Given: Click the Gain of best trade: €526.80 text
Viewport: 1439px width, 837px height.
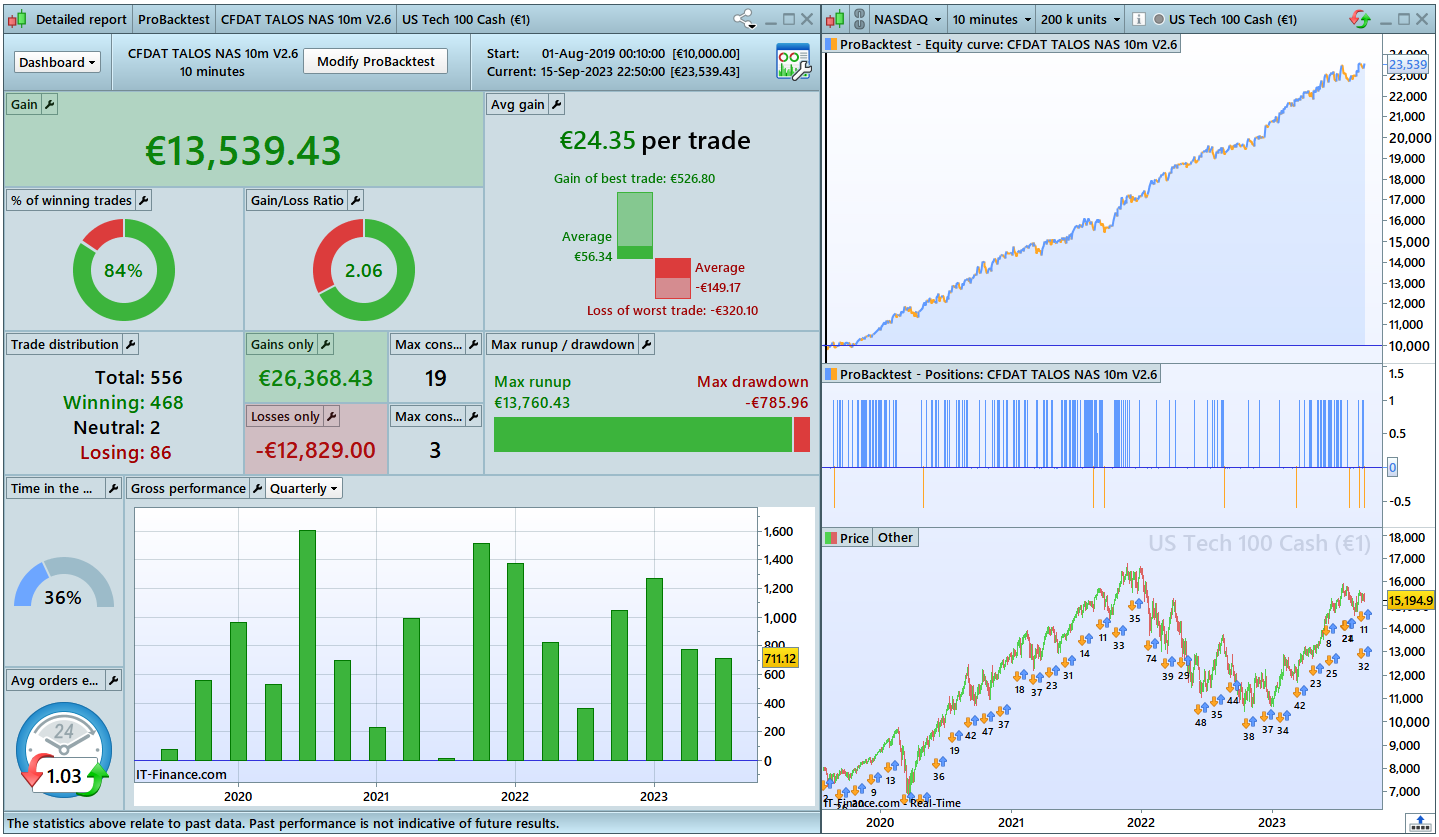Looking at the screenshot, I should coord(634,179).
